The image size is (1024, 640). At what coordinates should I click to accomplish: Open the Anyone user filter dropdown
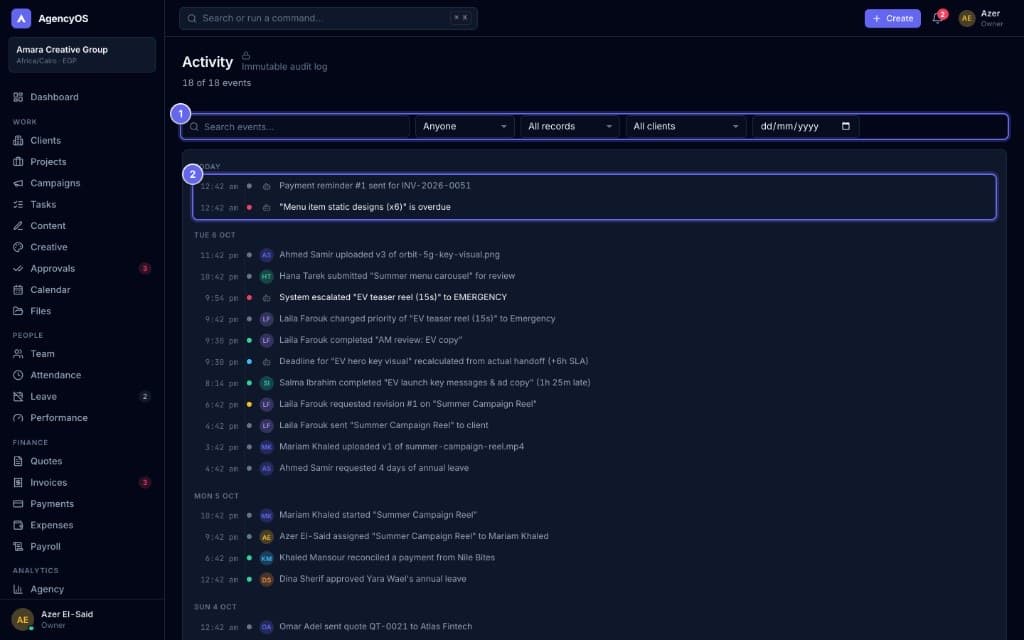point(464,126)
